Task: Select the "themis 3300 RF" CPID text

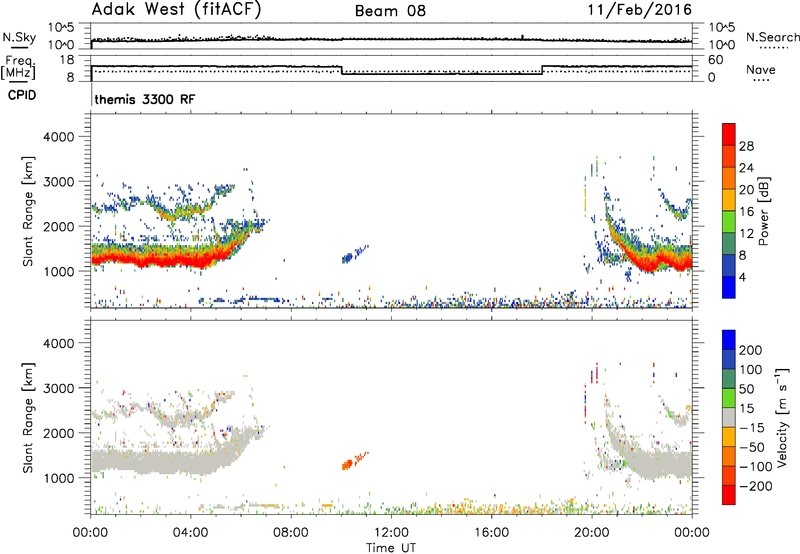Action: [x=145, y=99]
